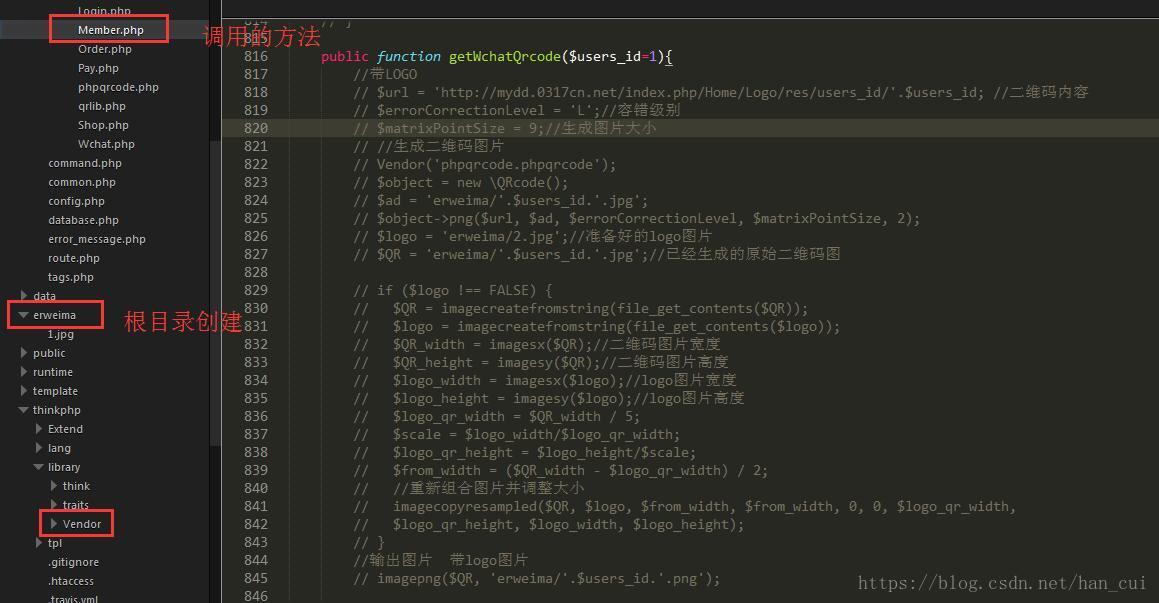Open tags.php file
Viewport: 1159px width, 603px height.
pyautogui.click(x=71, y=277)
